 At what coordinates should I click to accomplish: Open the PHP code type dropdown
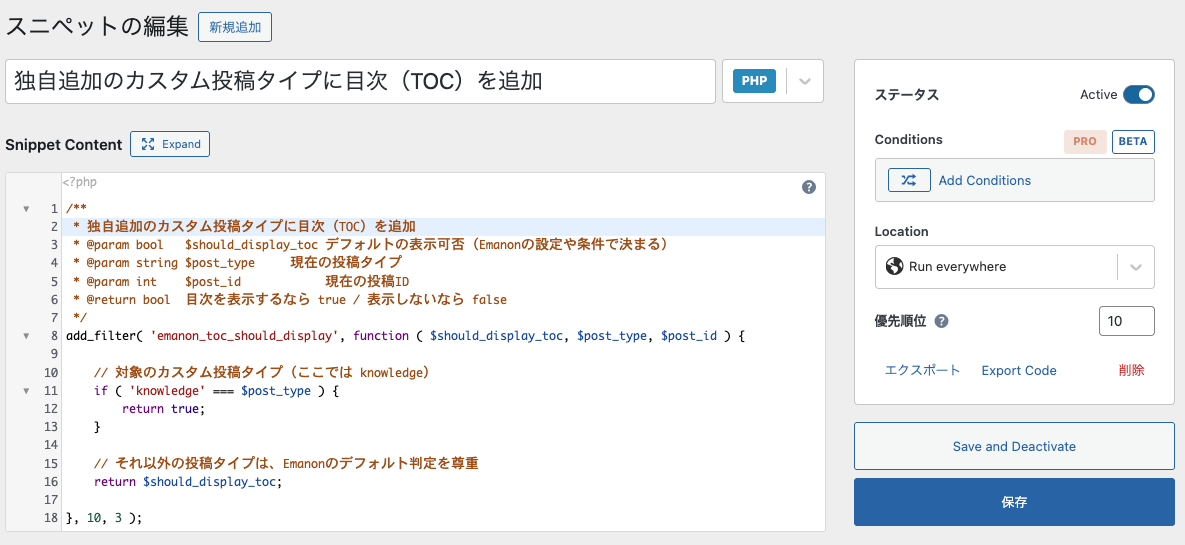pyautogui.click(x=805, y=81)
